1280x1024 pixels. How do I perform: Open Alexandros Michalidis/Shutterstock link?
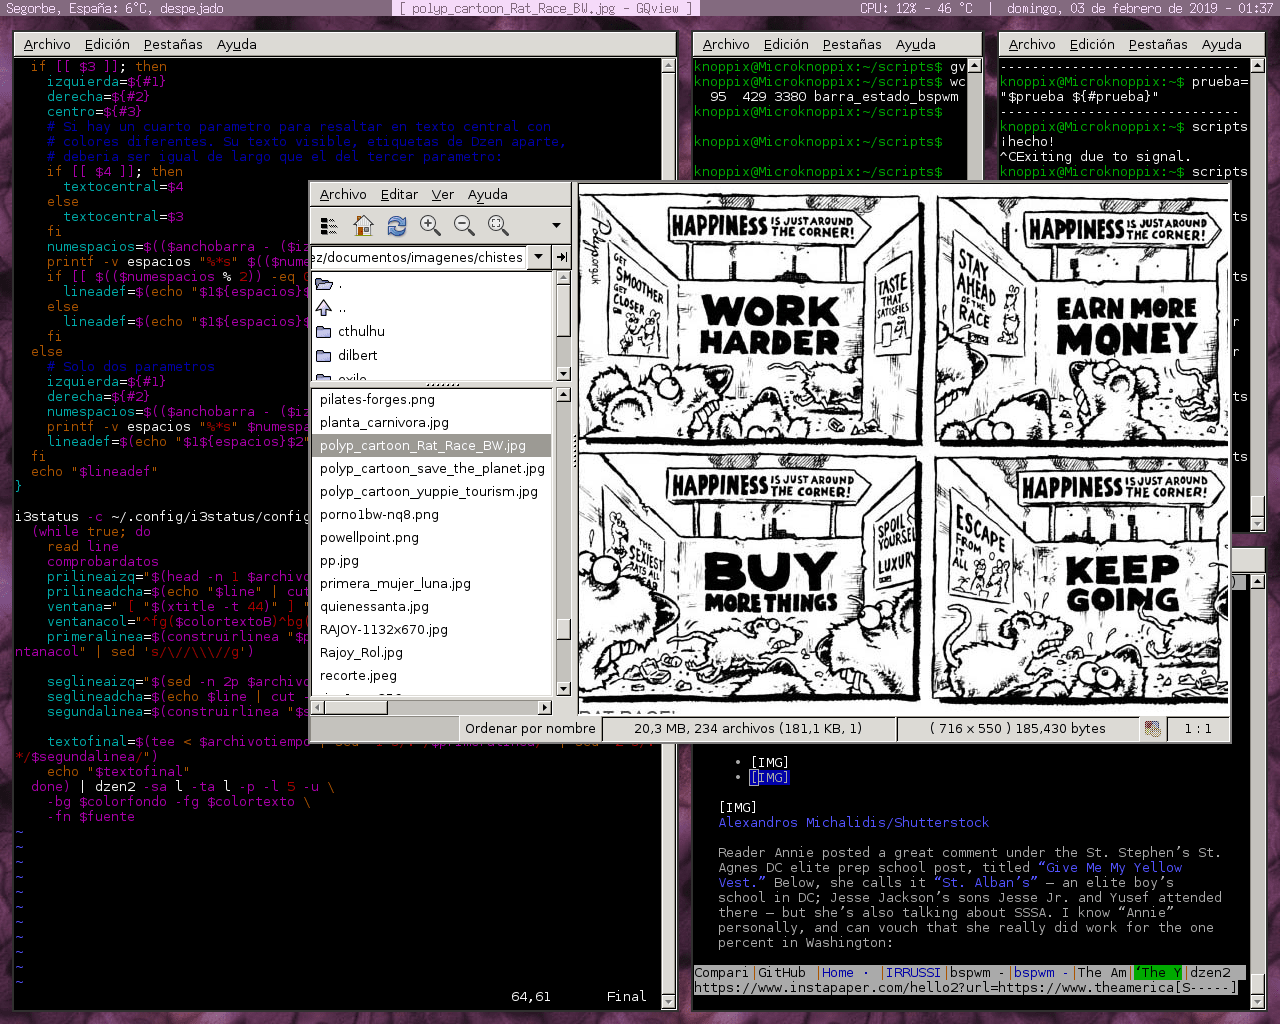(853, 822)
